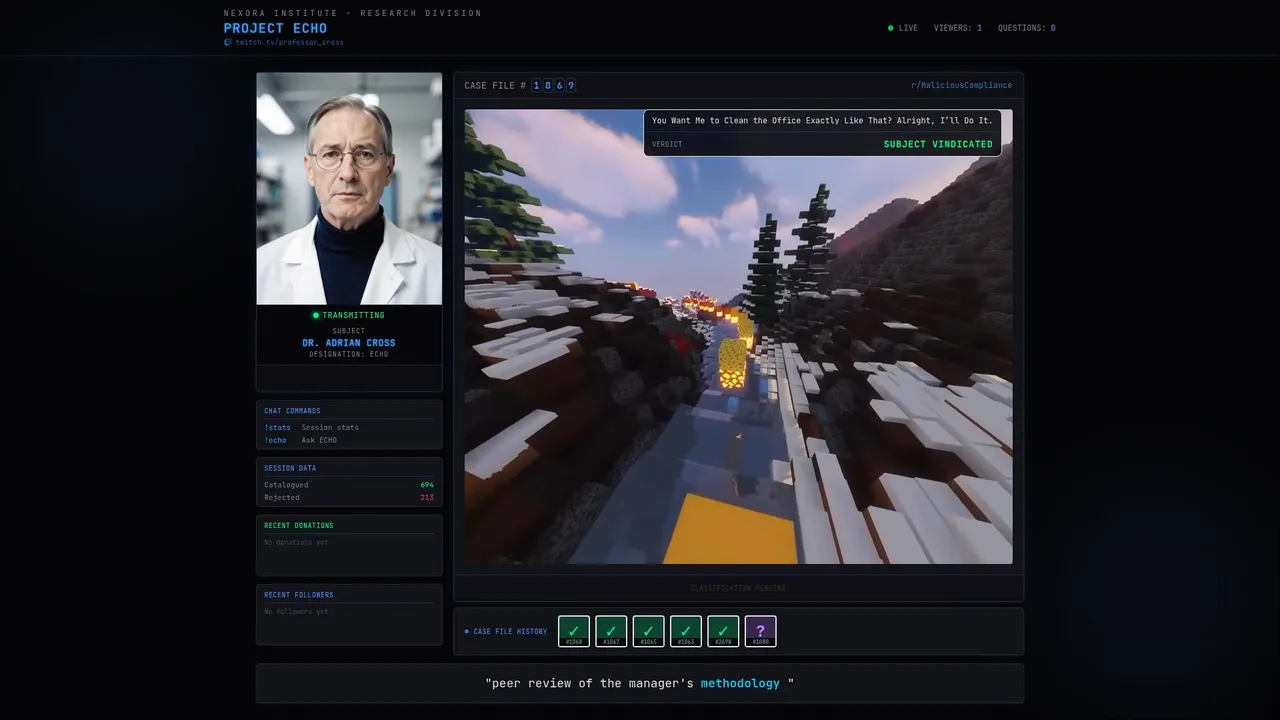Click the green LIVE indicator dot
This screenshot has width=1280, height=720.
891,28
